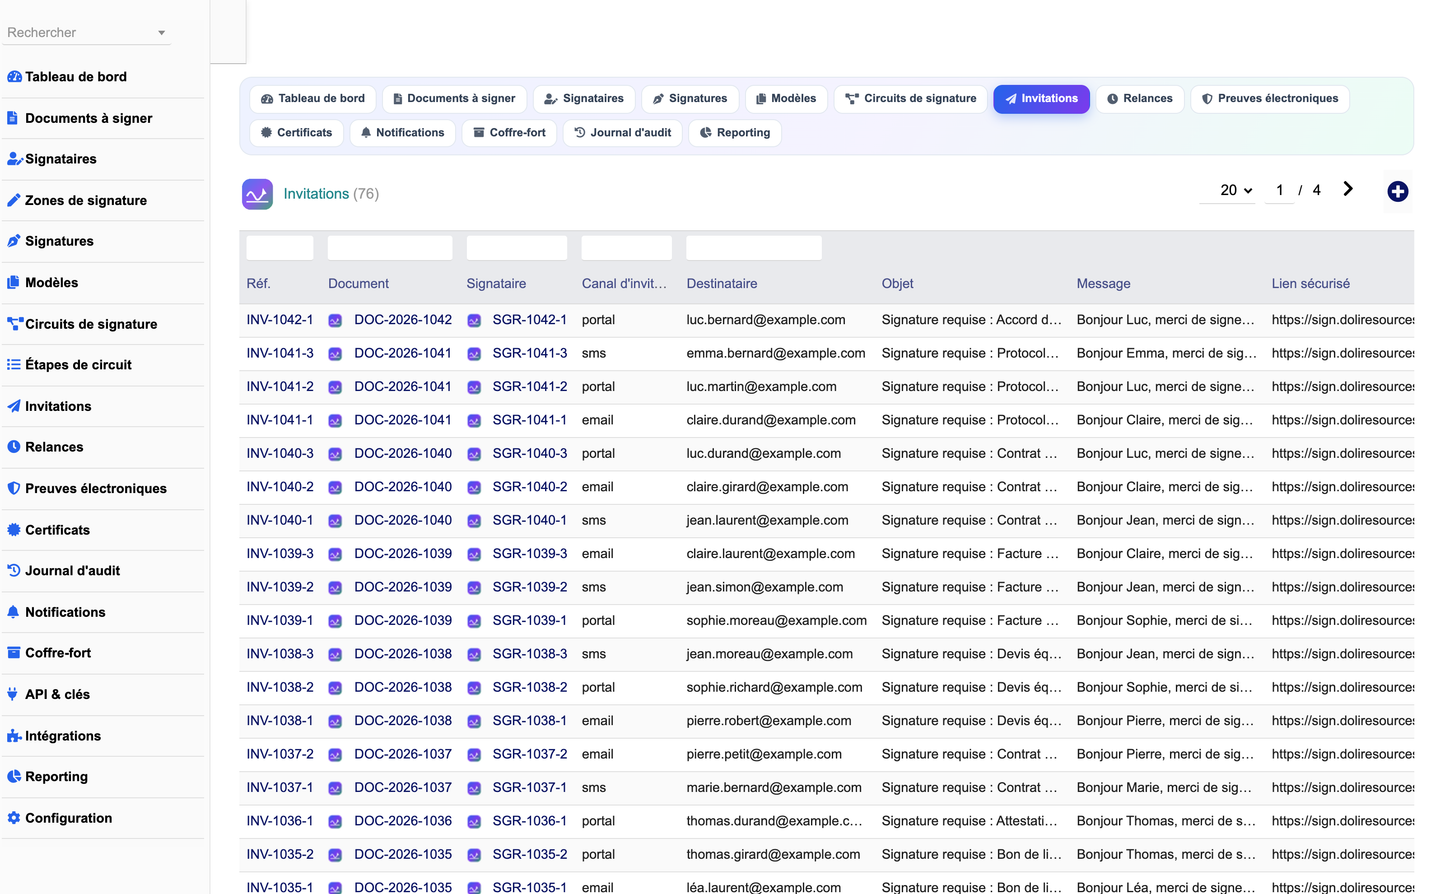This screenshot has height=894, width=1445.
Task: Open invitation INV-1040-2
Action: 280,487
